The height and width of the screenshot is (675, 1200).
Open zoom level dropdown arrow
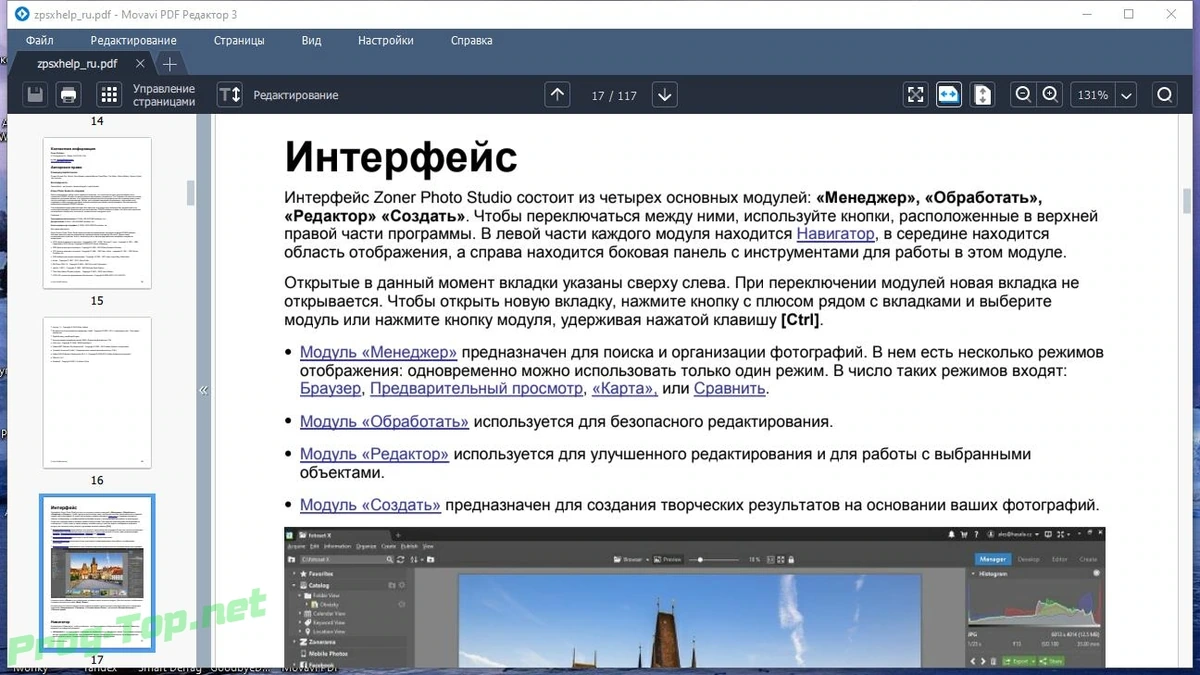click(x=1127, y=96)
